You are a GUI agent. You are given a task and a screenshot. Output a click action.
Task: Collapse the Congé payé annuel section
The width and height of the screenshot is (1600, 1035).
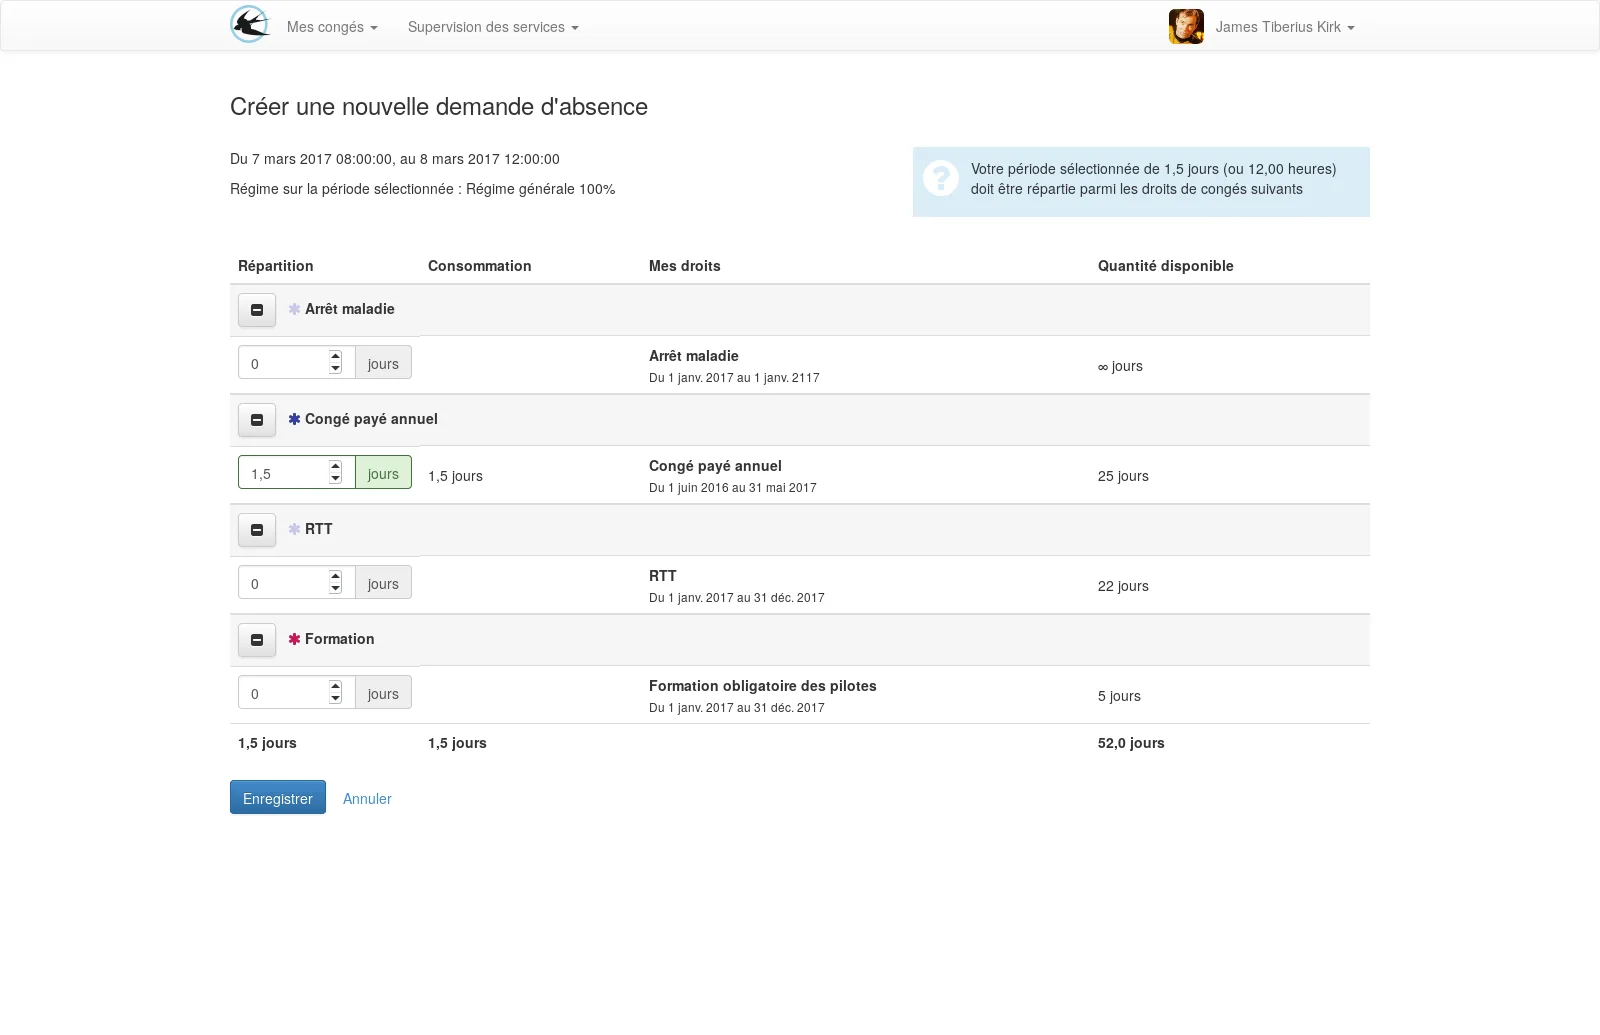click(257, 420)
